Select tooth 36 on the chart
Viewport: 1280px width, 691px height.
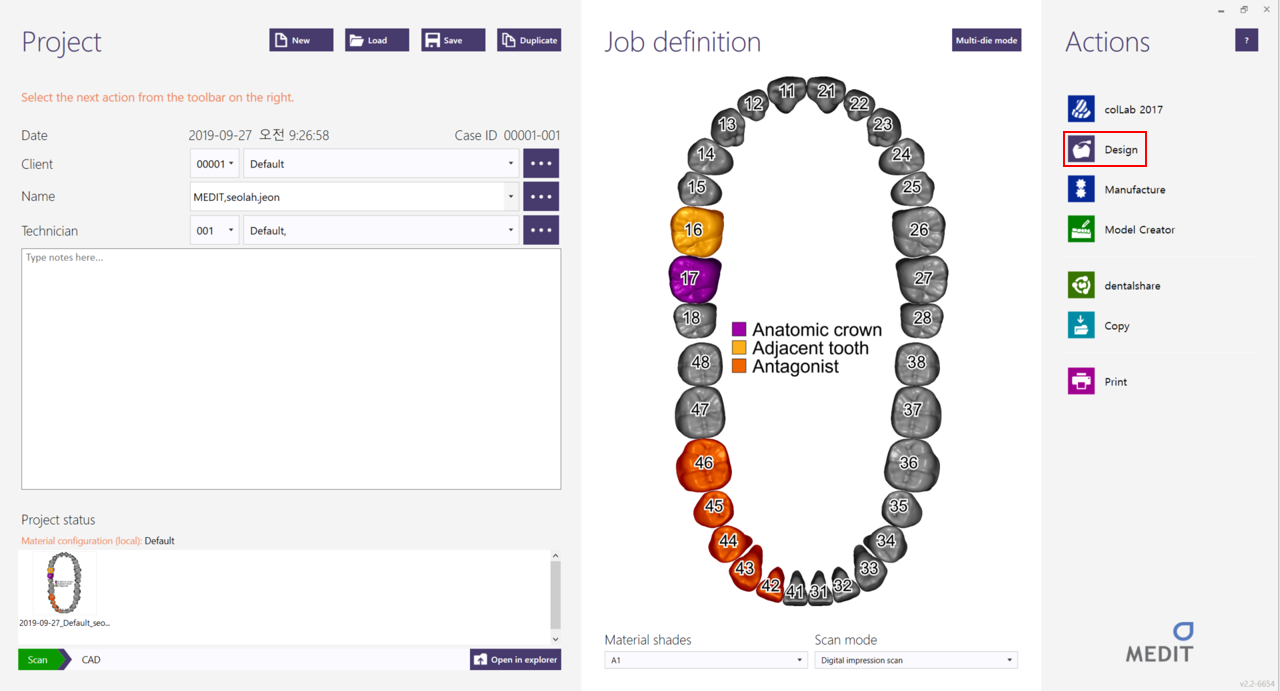point(910,463)
